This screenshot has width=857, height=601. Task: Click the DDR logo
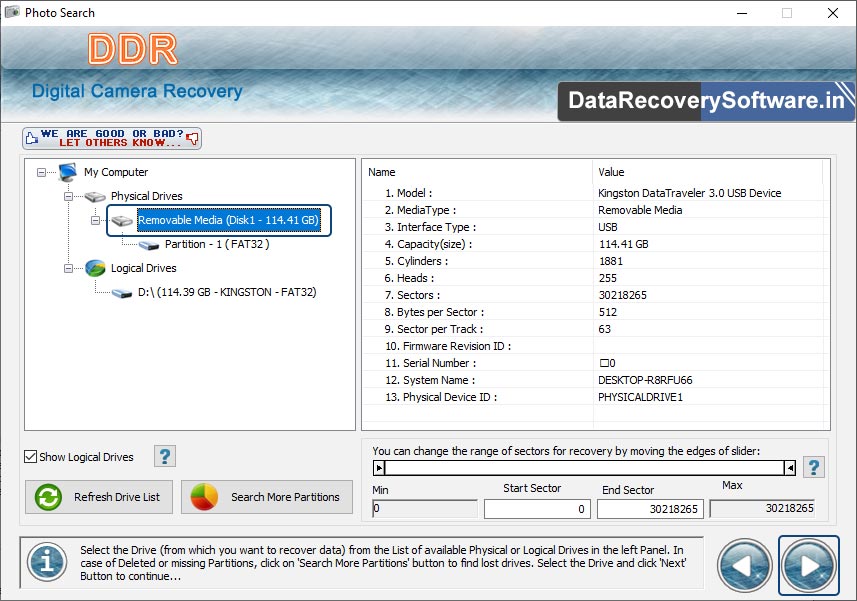pyautogui.click(x=133, y=49)
